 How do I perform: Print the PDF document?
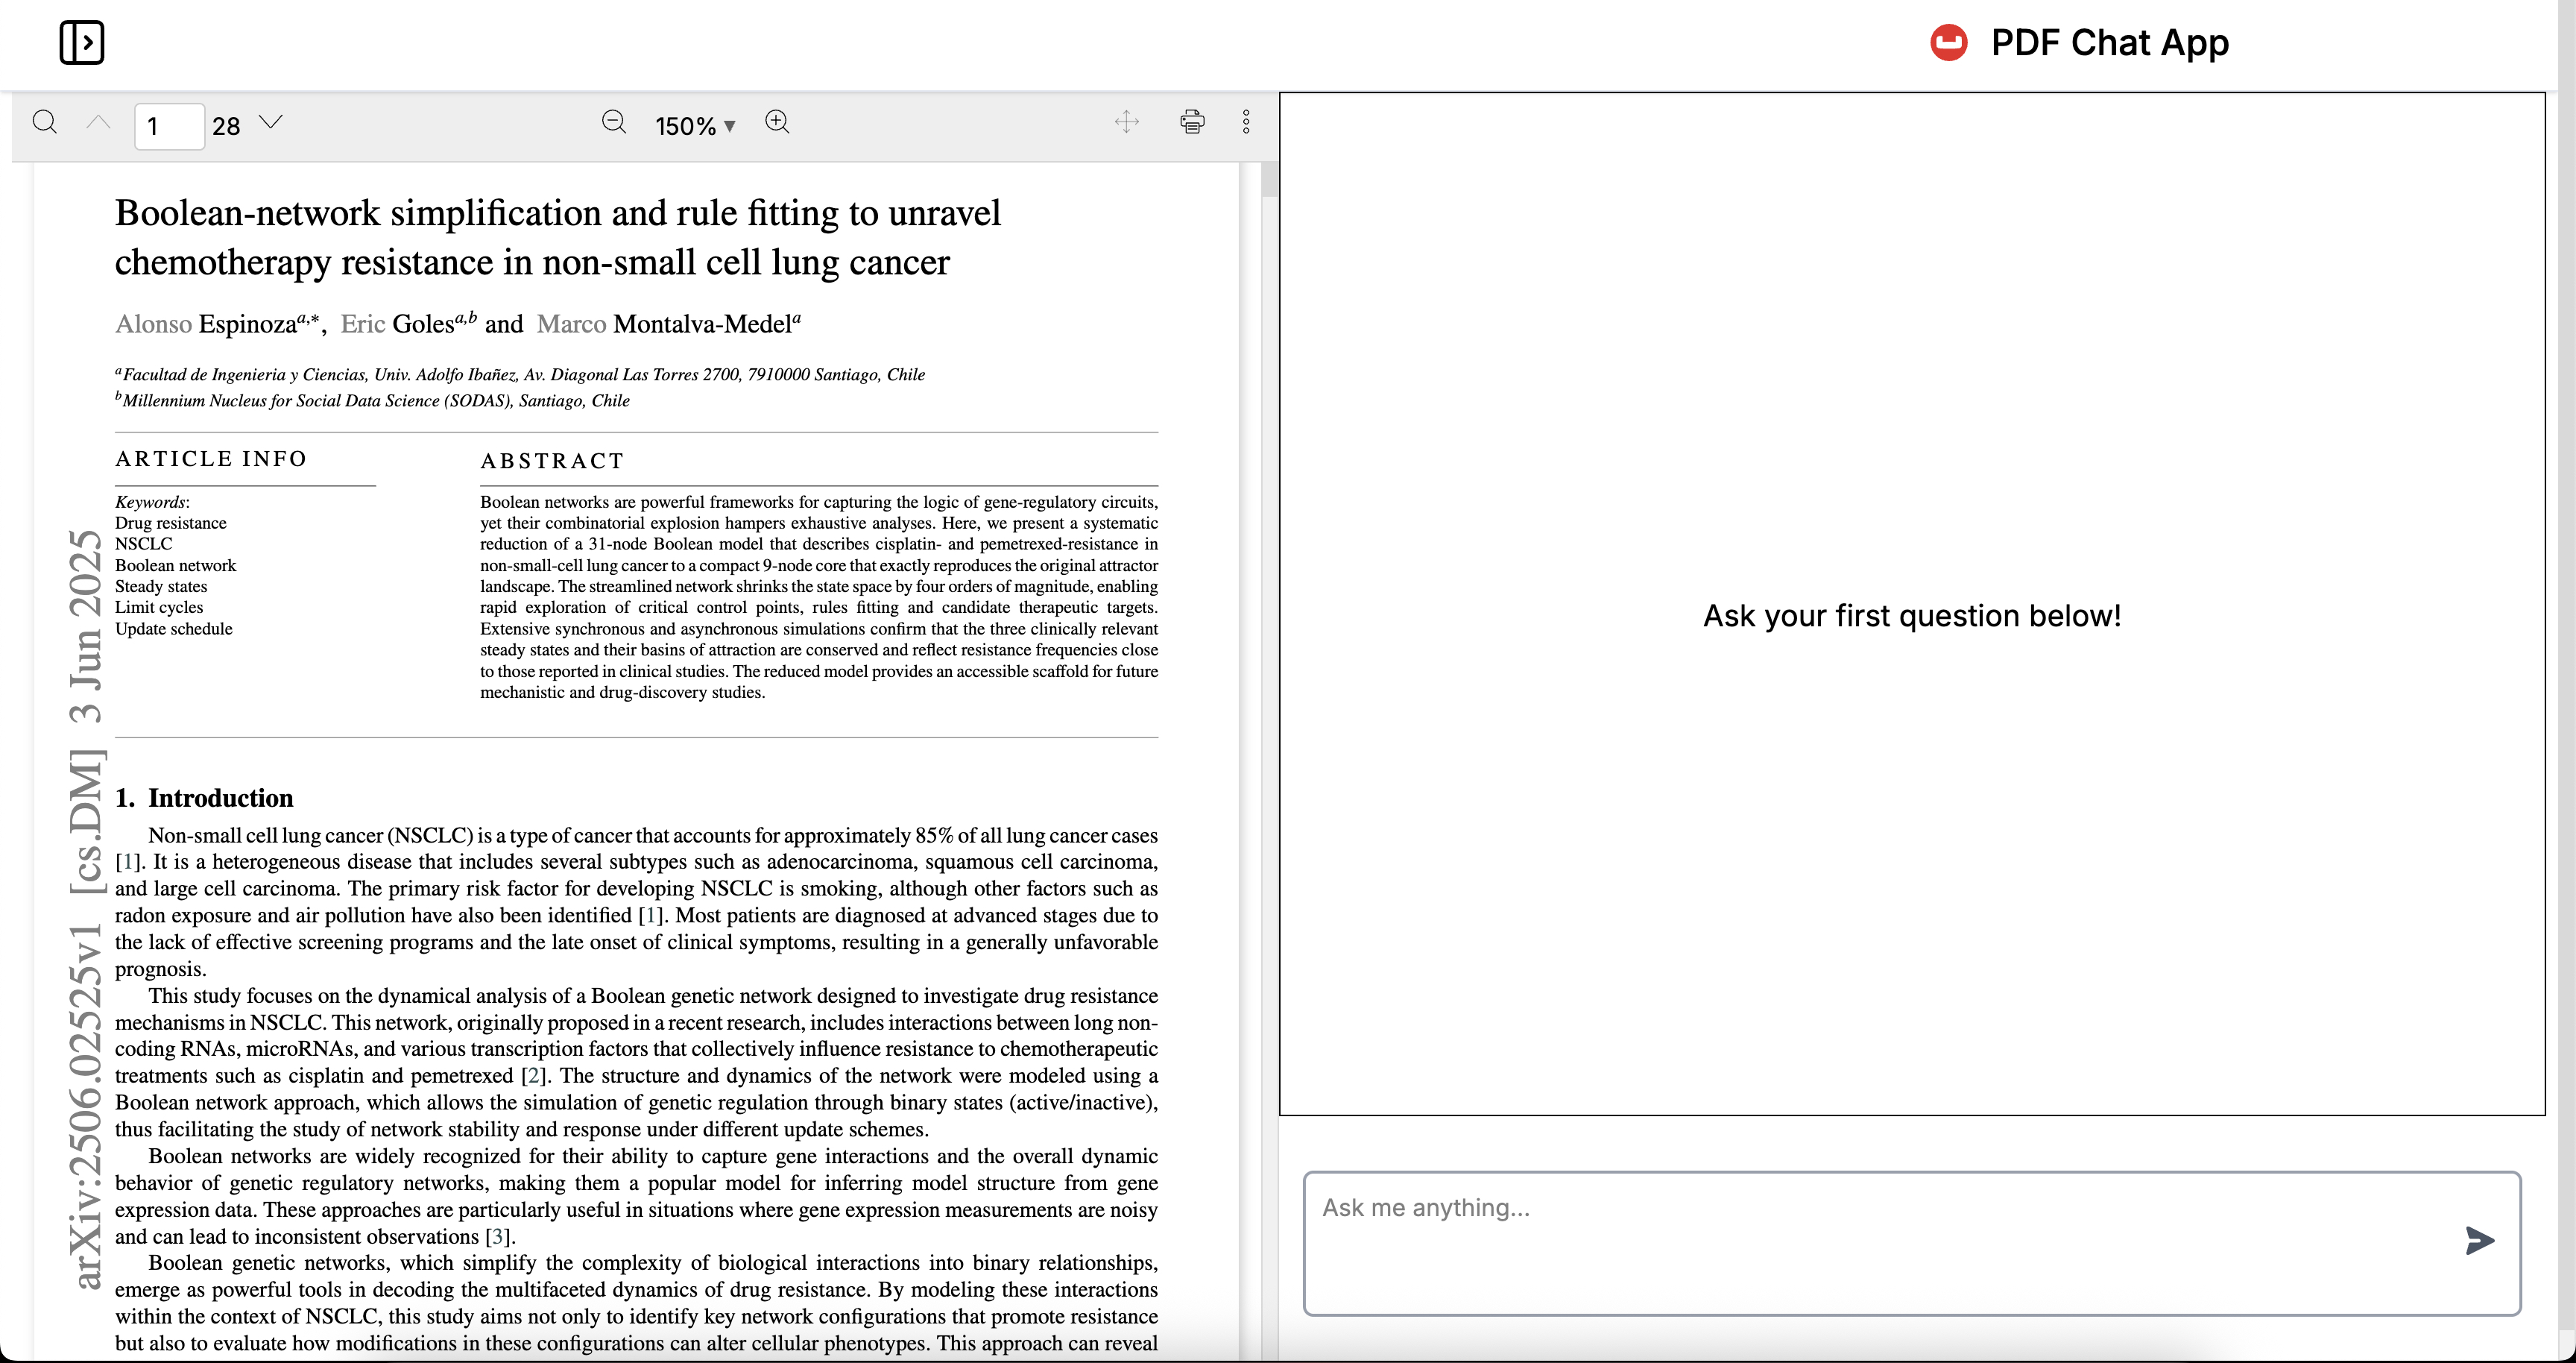[1192, 123]
